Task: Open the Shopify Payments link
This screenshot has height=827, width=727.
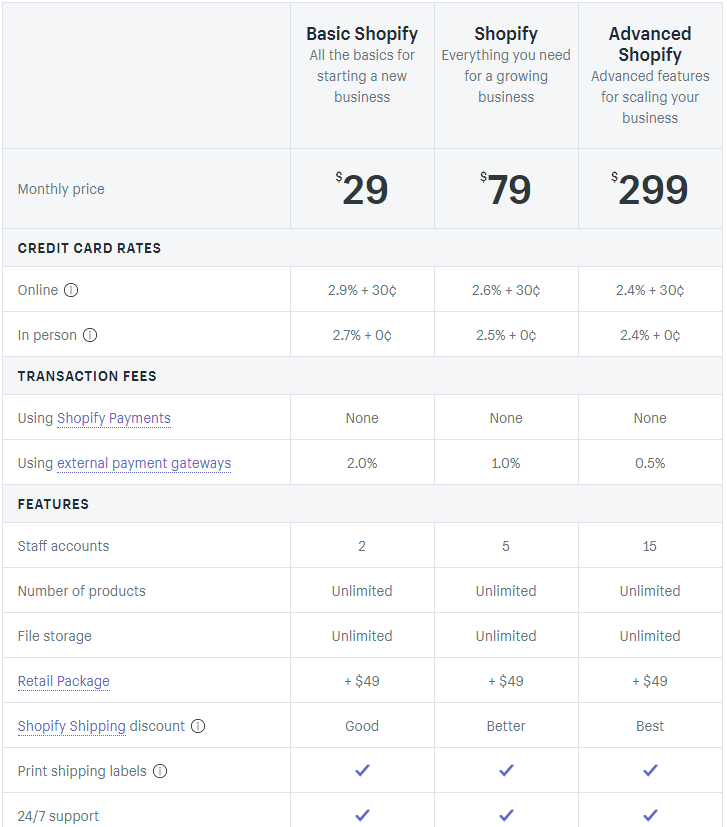Action: pyautogui.click(x=114, y=418)
